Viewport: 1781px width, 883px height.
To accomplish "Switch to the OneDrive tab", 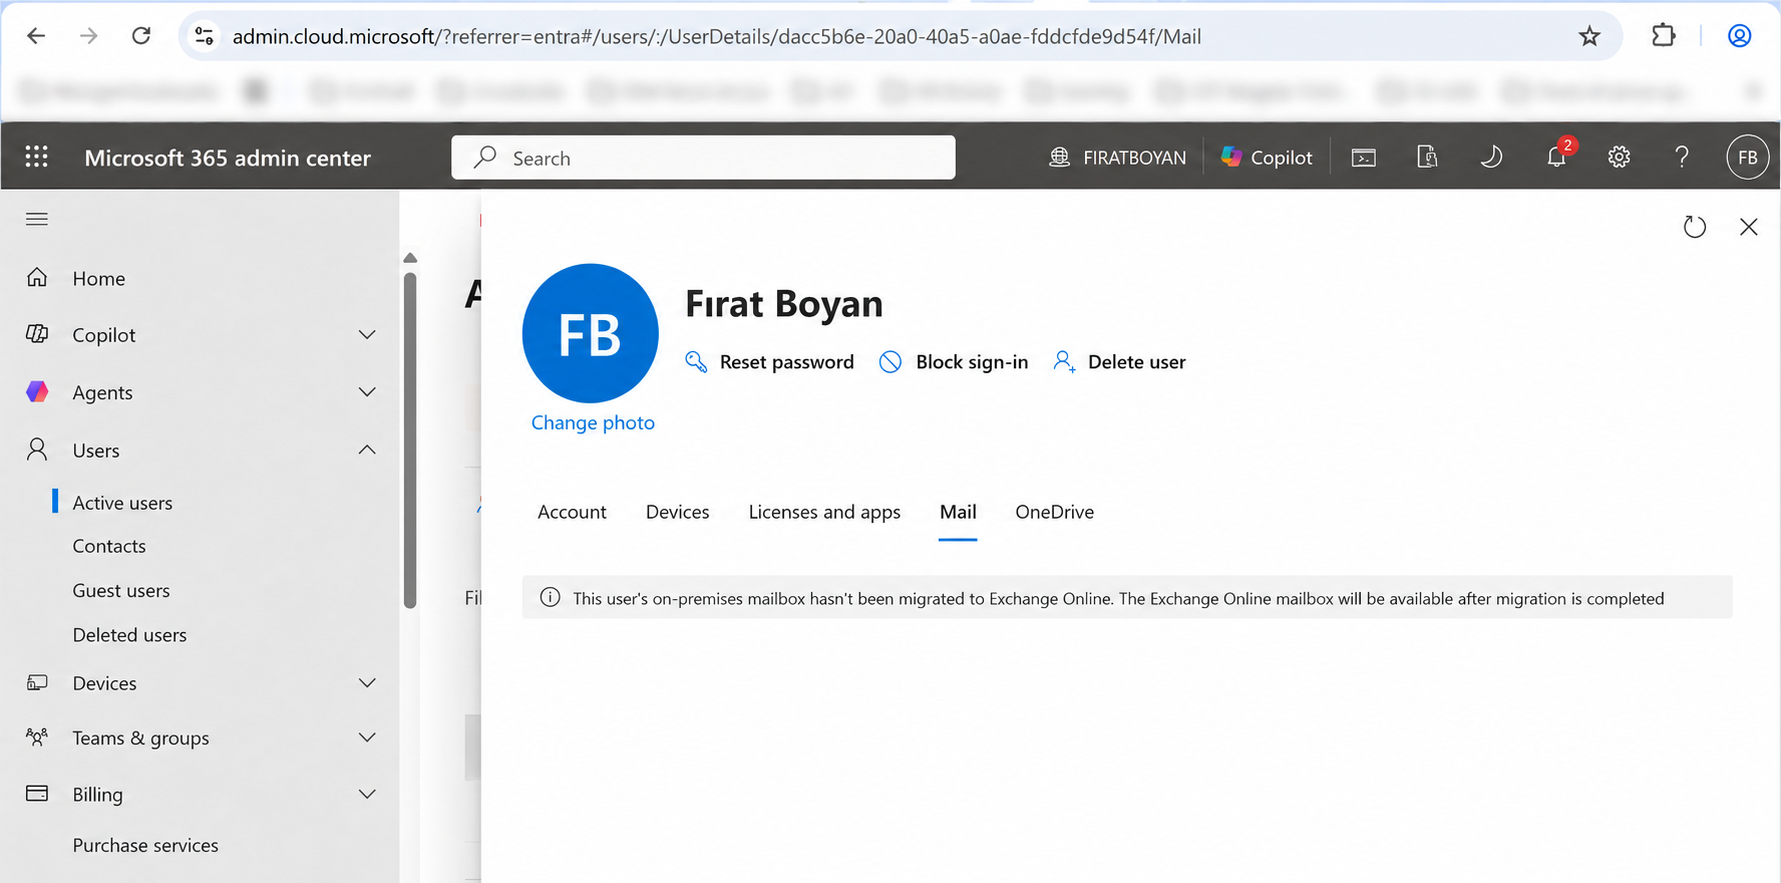I will [x=1054, y=512].
